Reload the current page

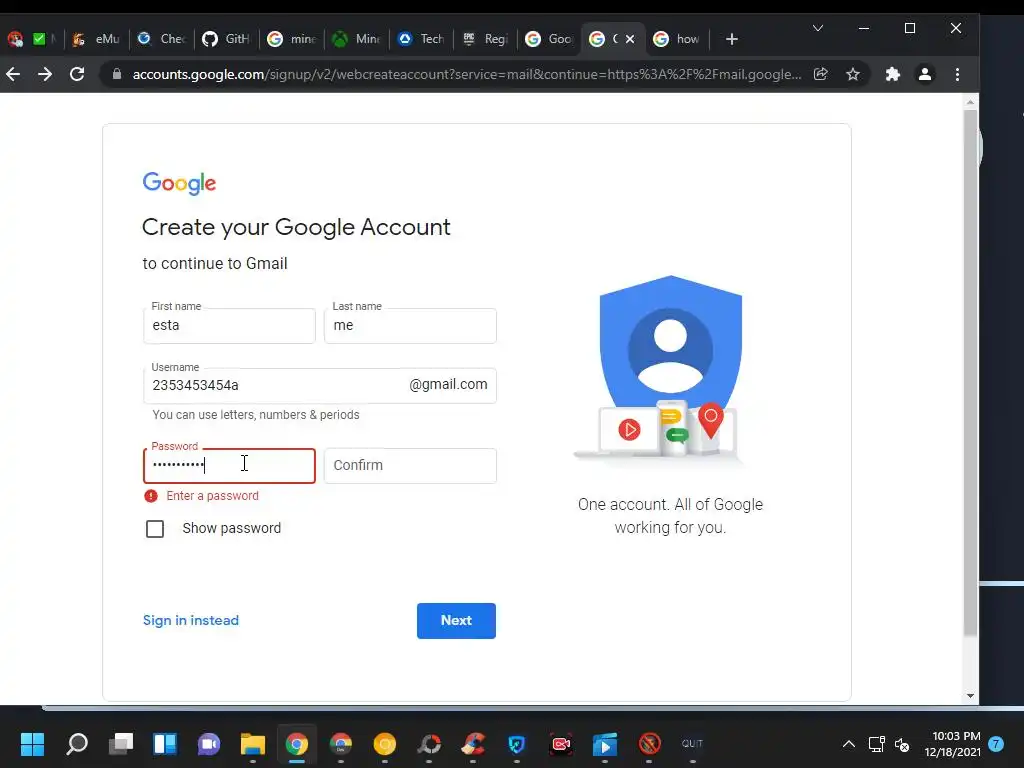(x=77, y=74)
